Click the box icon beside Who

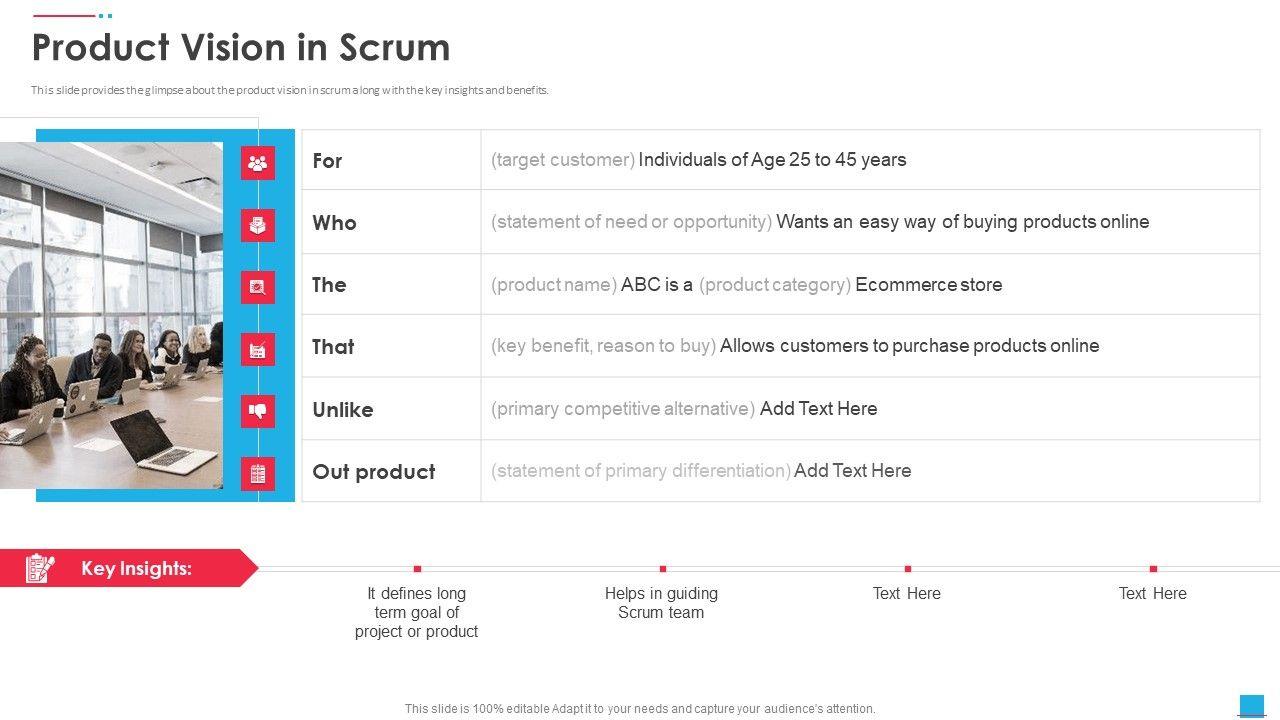258,225
